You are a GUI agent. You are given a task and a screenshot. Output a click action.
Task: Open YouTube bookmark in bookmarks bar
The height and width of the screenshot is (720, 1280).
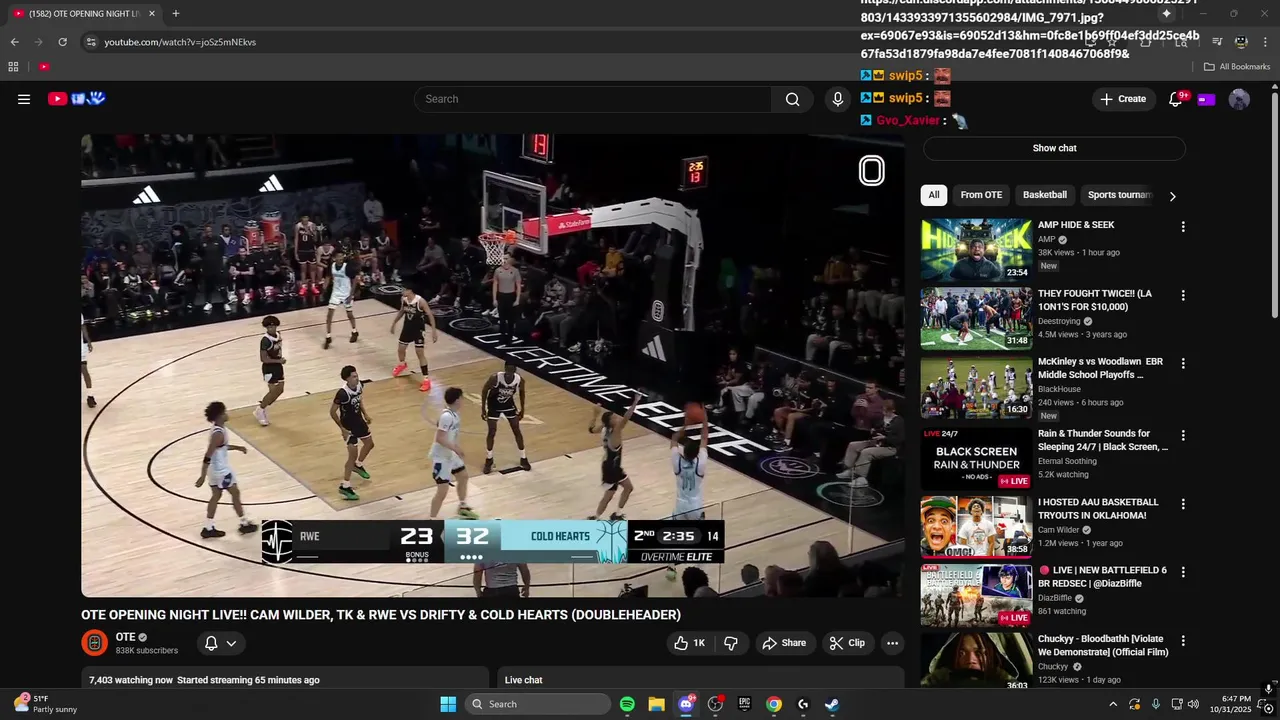click(x=44, y=67)
